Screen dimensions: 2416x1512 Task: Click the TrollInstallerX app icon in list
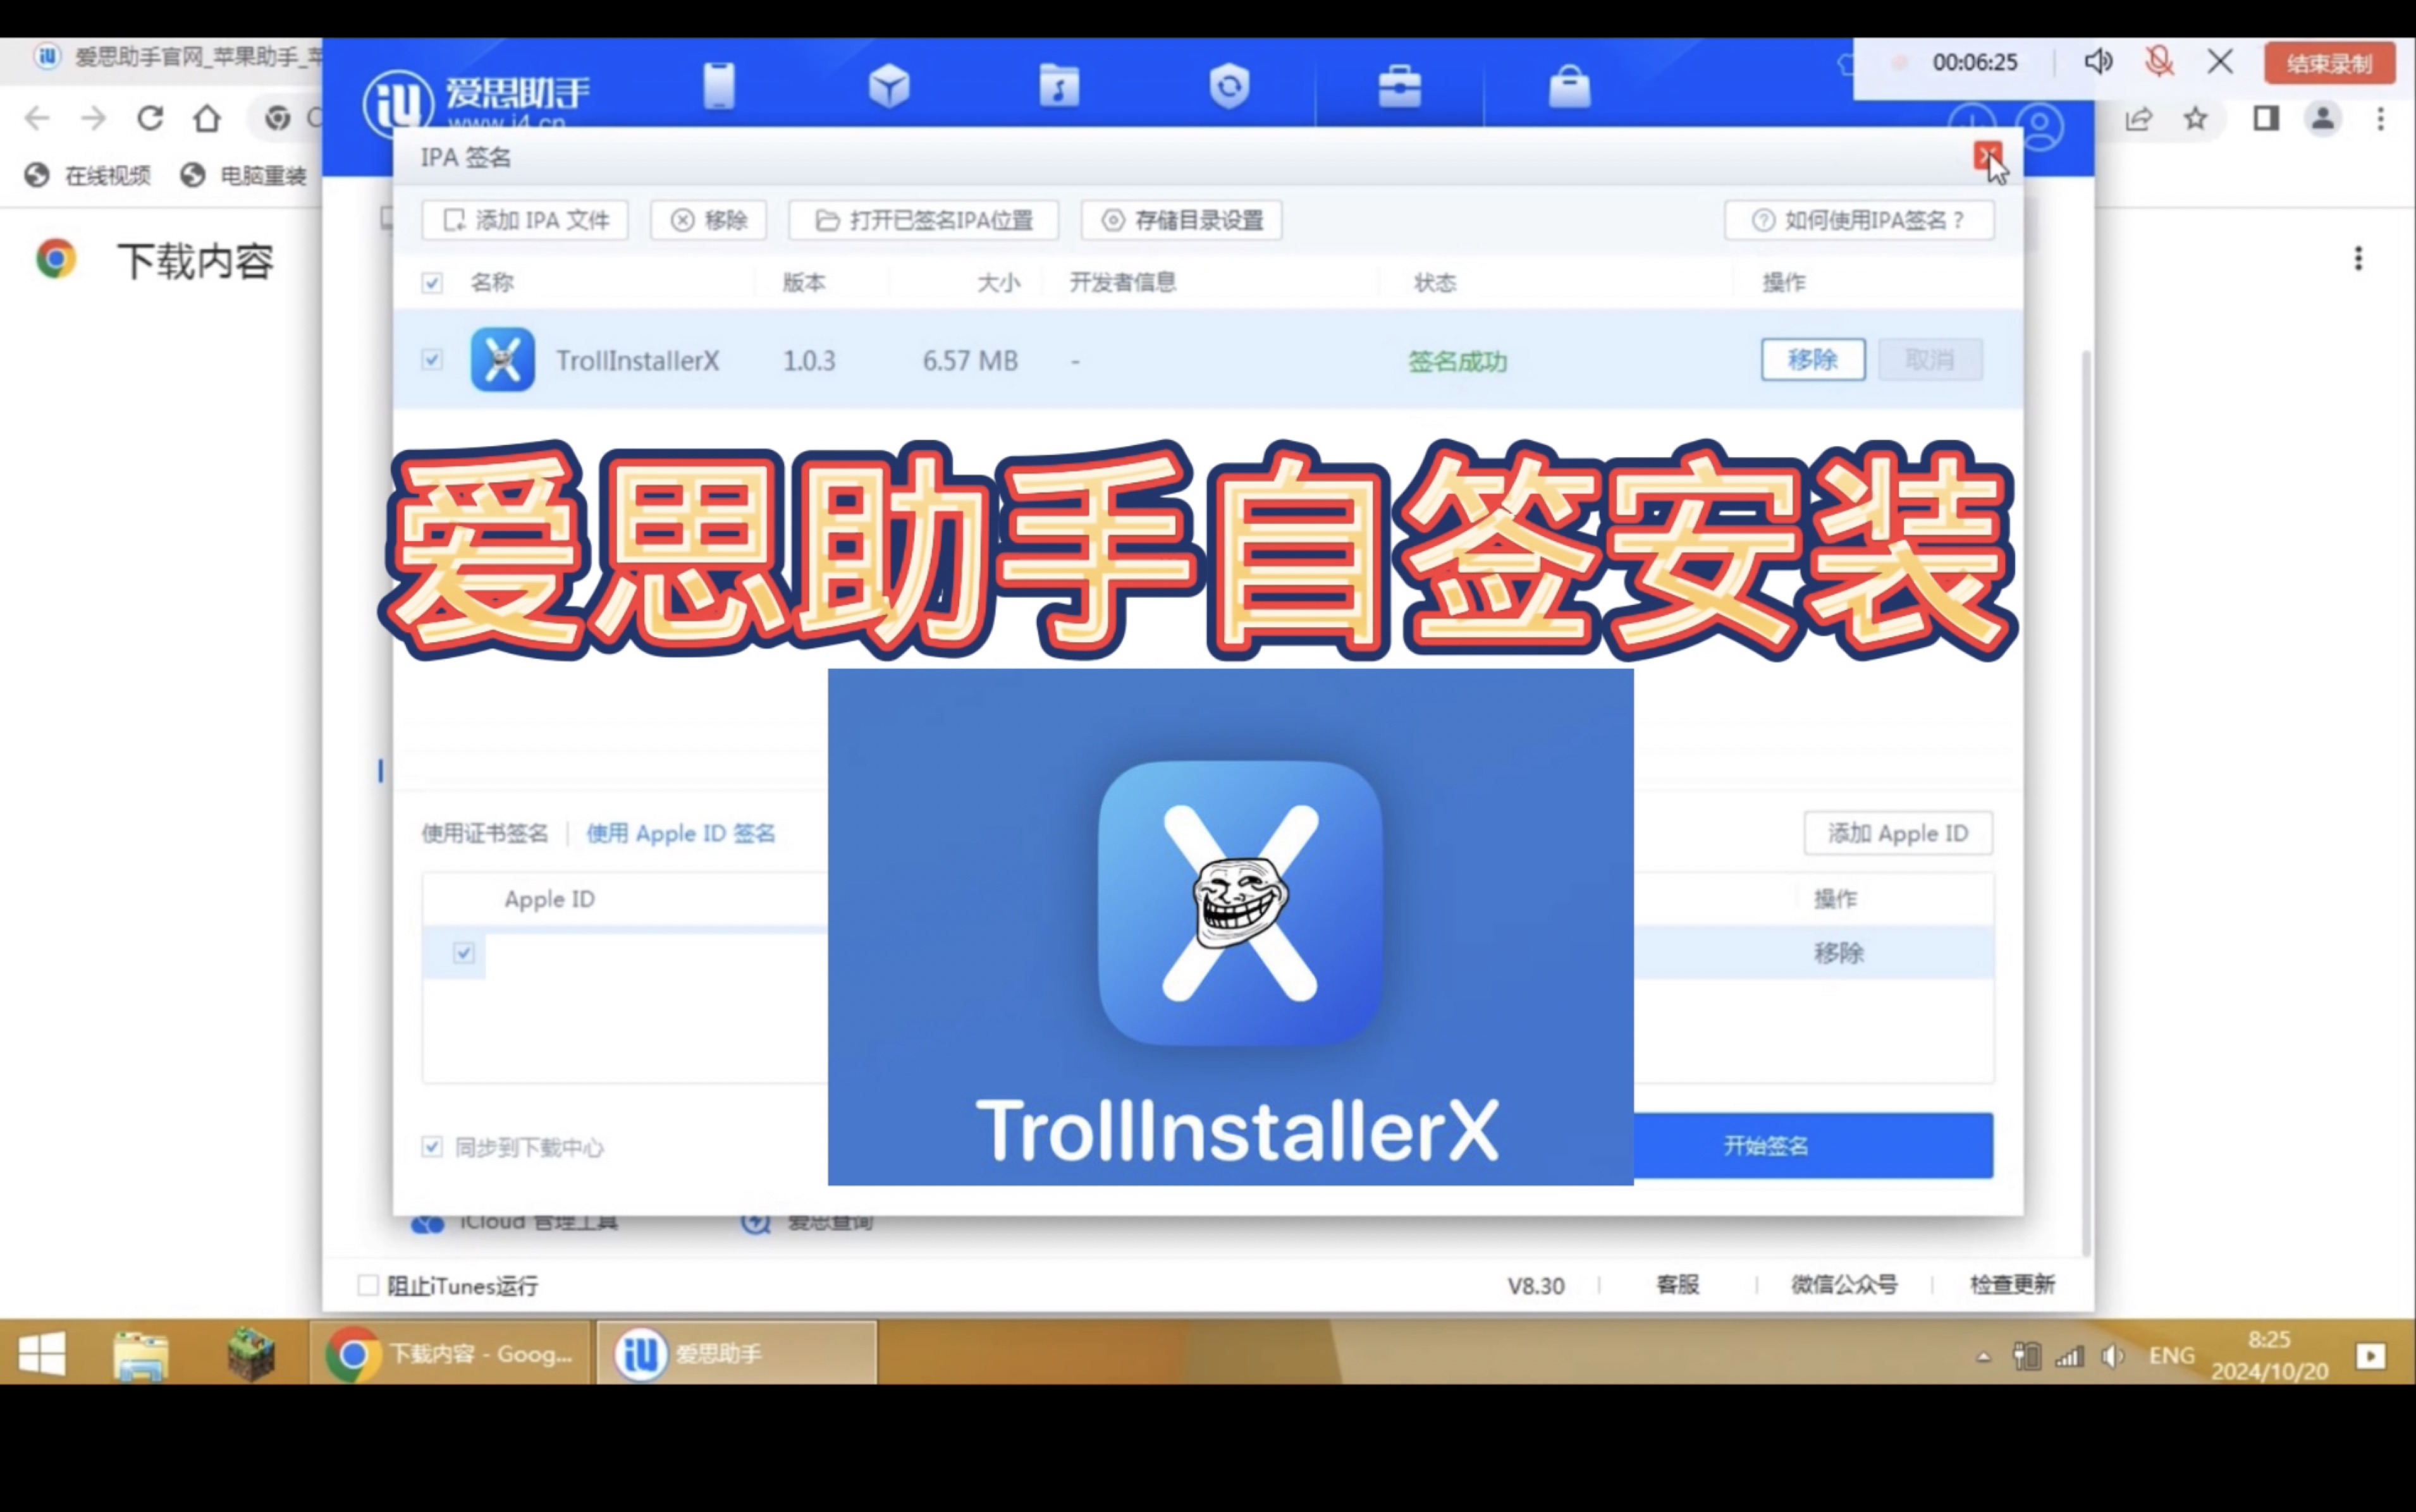point(502,359)
